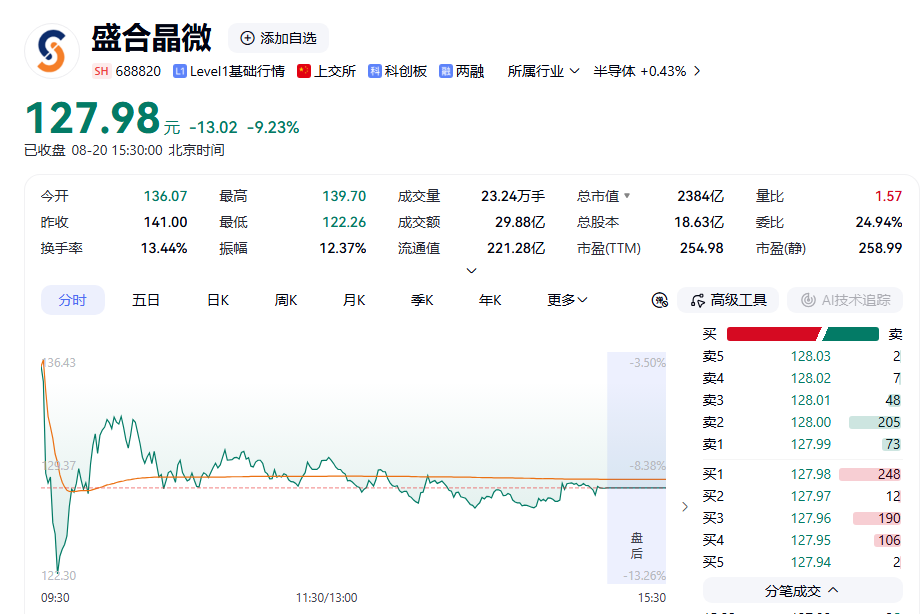
Task: Click the 委比 value 24.94%
Action: (879, 222)
